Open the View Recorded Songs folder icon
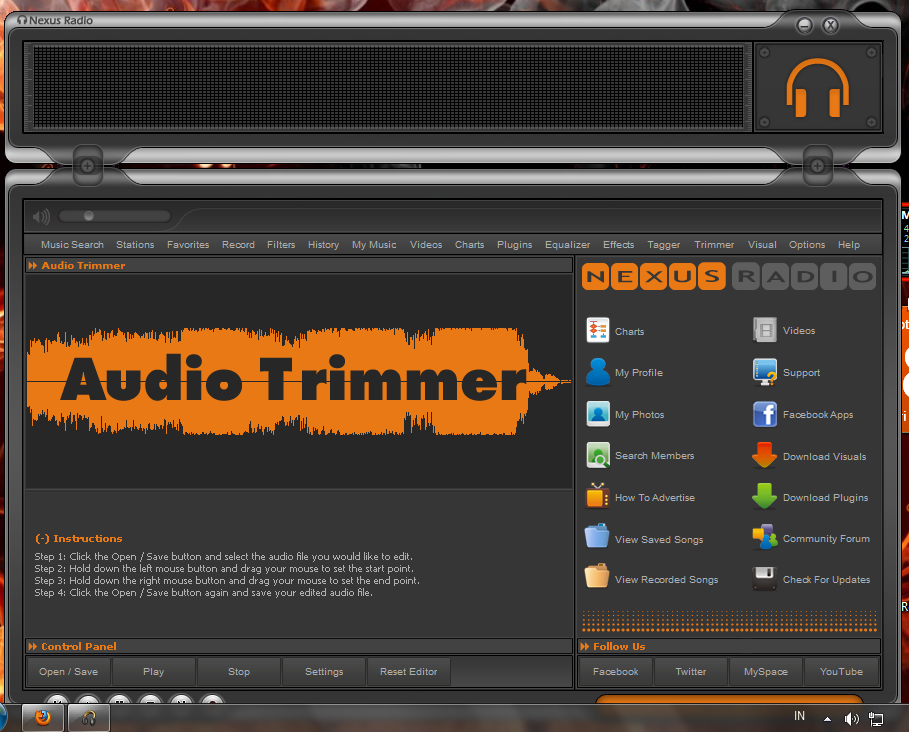 [x=597, y=576]
